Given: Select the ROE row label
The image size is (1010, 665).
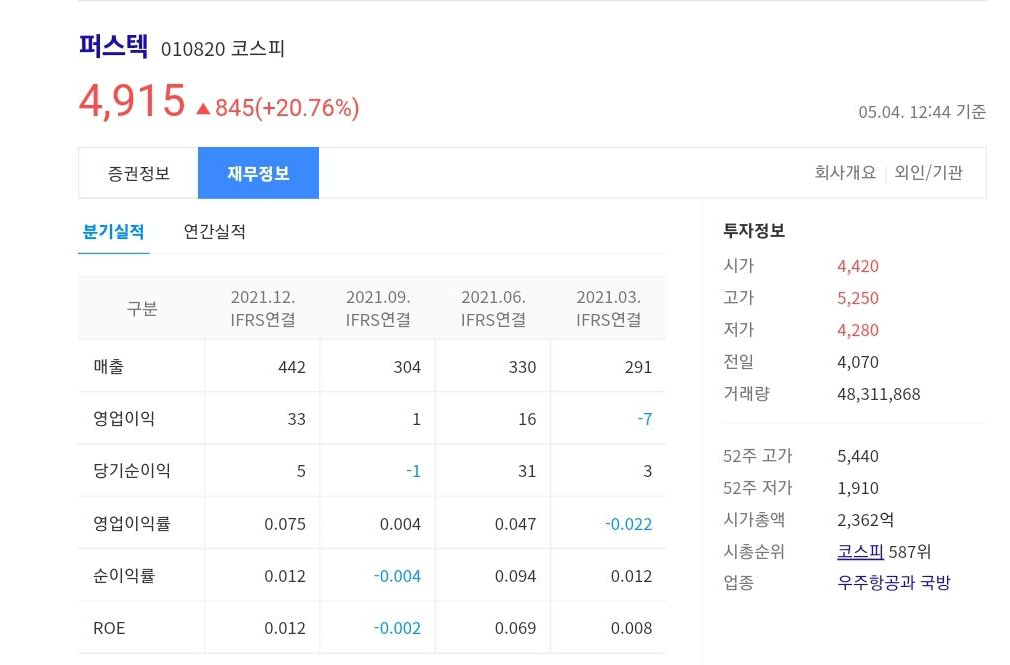Looking at the screenshot, I should 108,628.
